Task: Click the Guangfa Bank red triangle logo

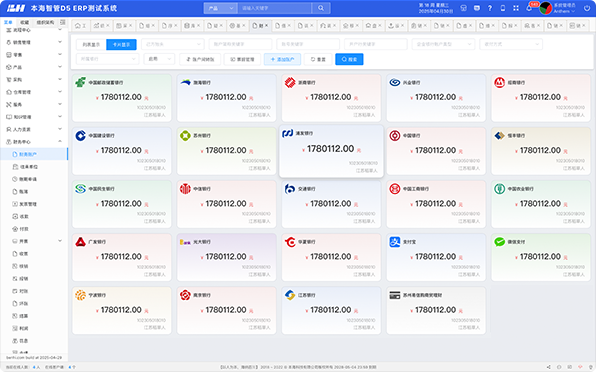Action: (81, 242)
